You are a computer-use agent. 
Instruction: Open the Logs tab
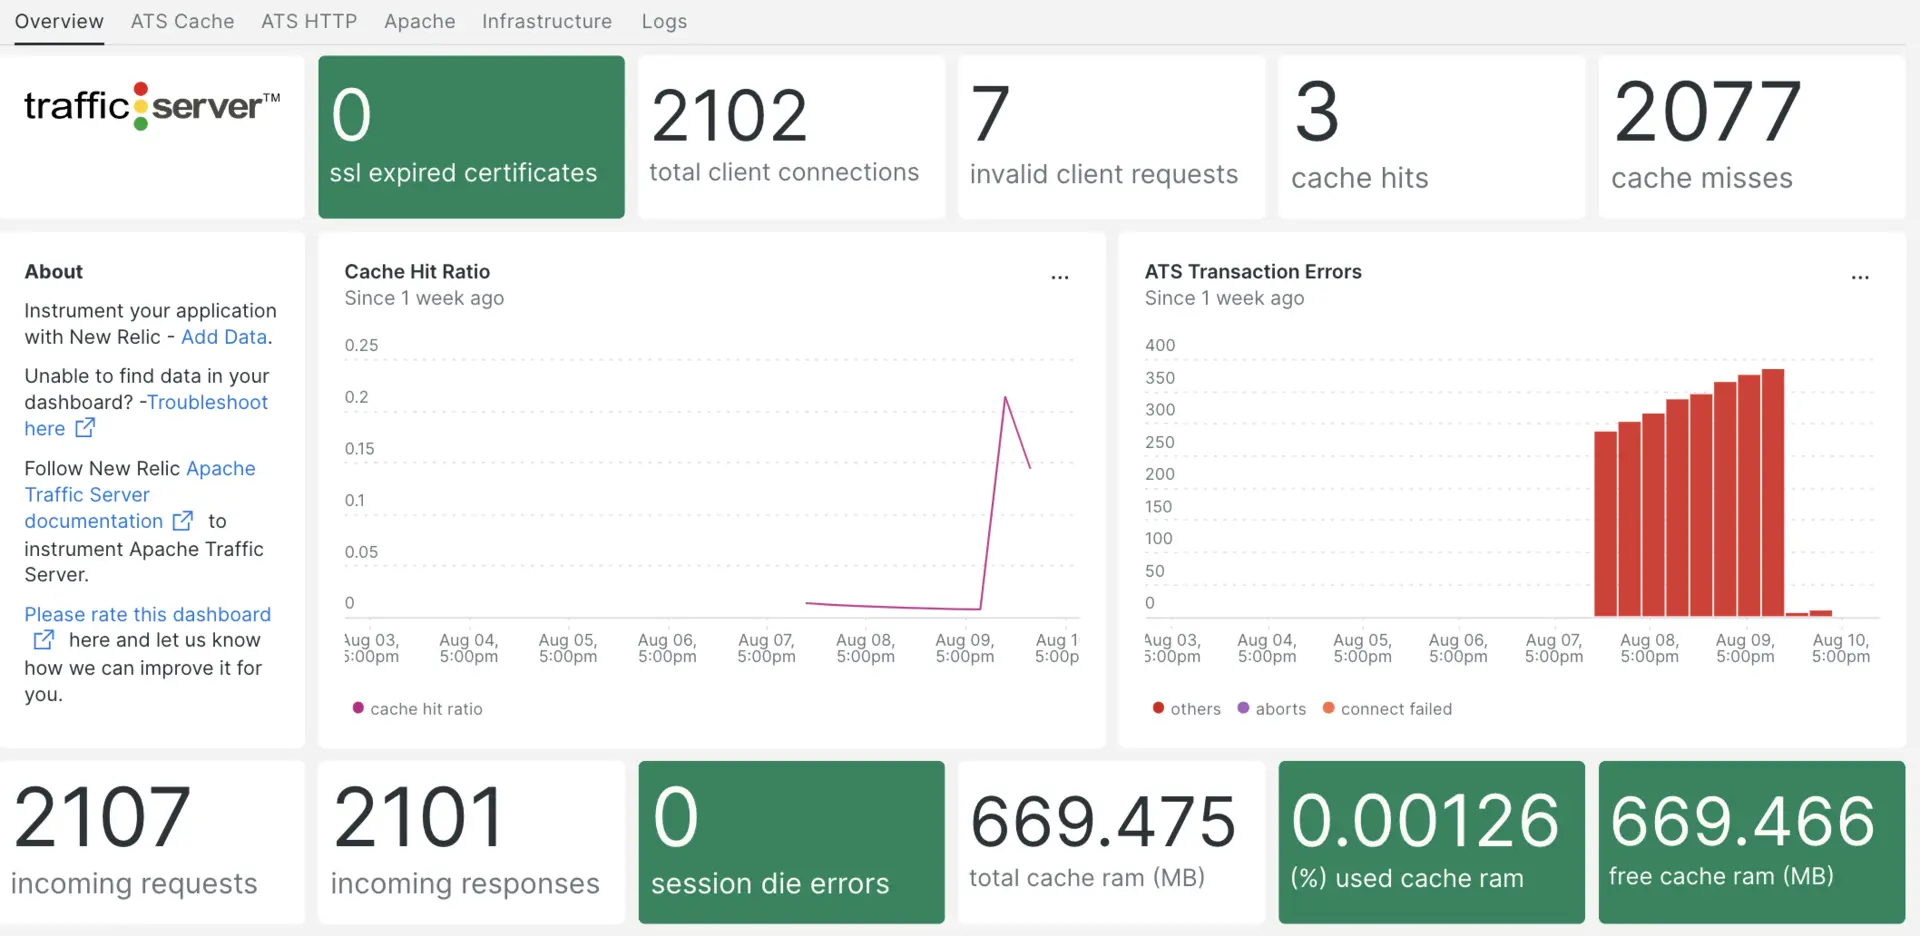(664, 21)
